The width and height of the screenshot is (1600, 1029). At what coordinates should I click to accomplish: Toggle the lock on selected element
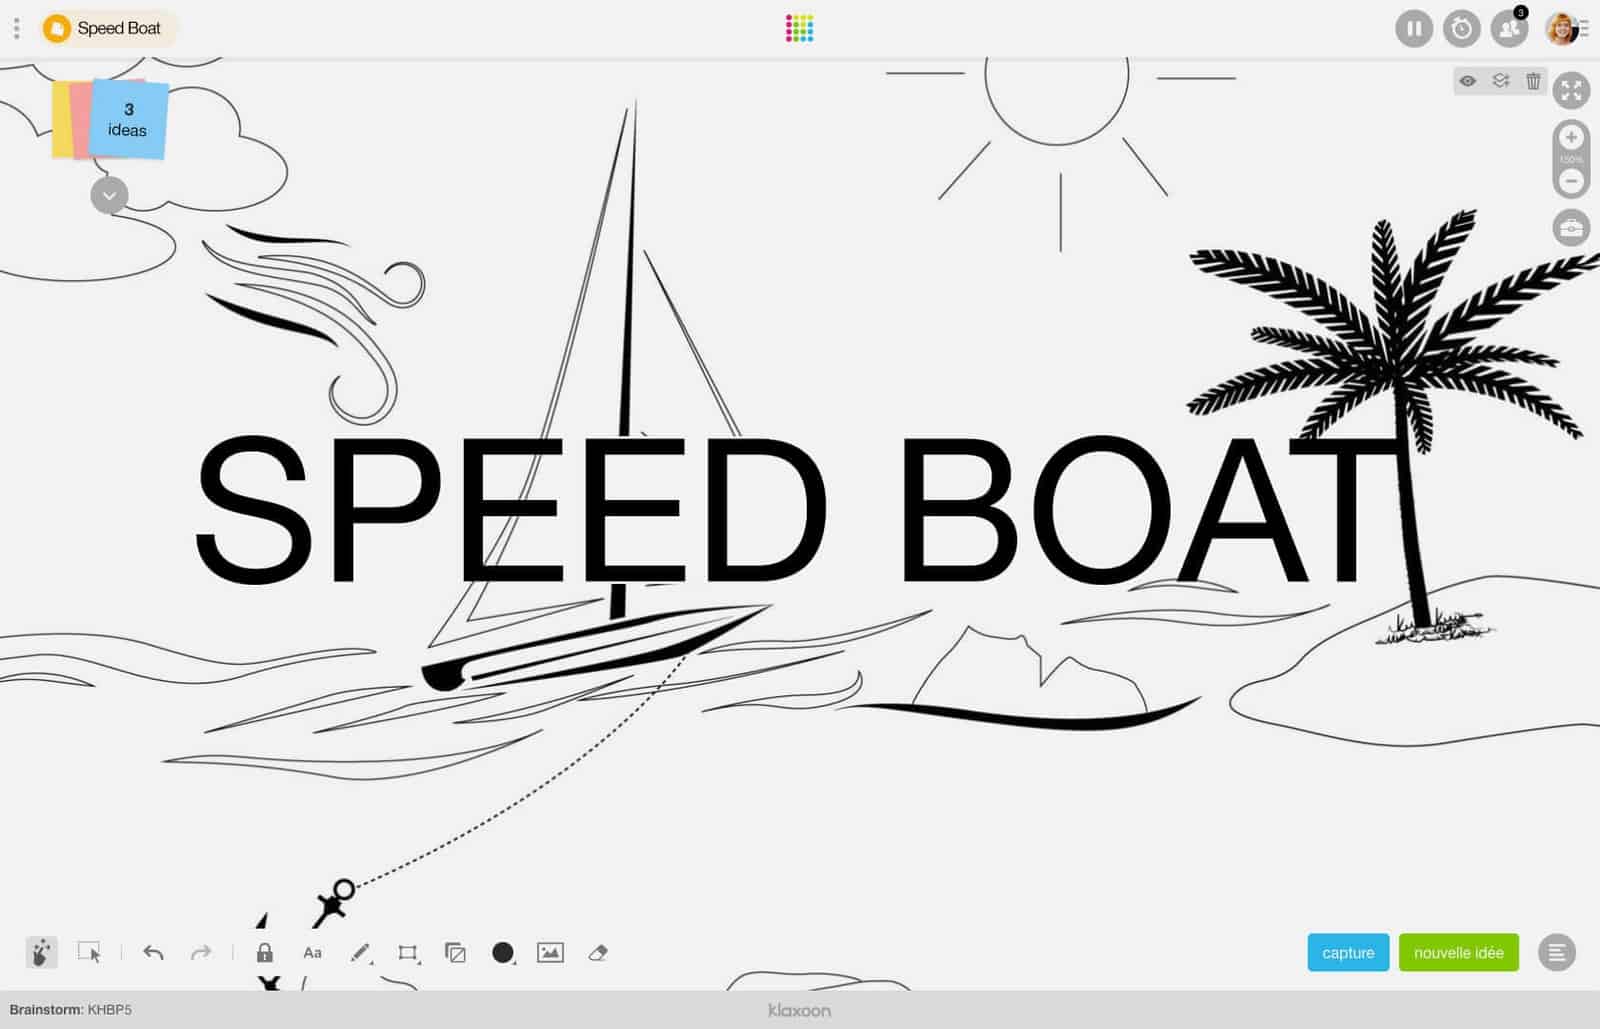coord(265,953)
